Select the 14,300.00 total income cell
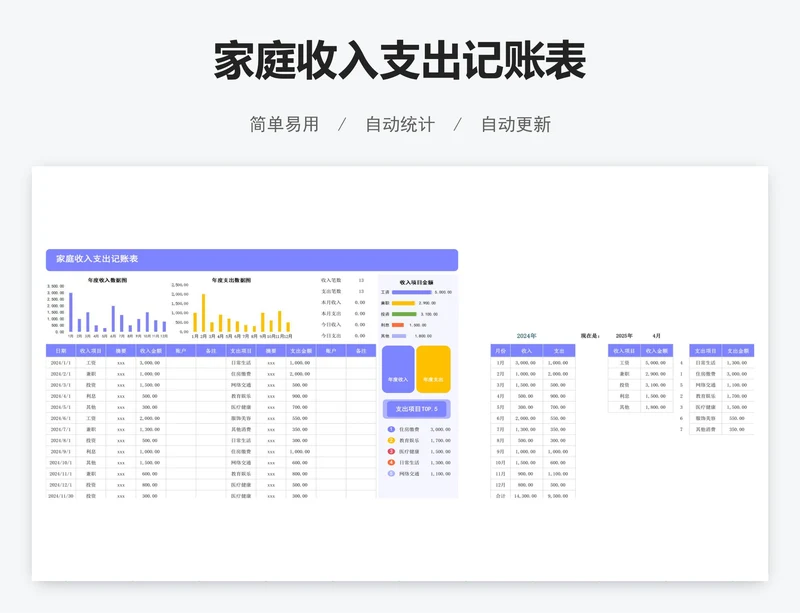Viewport: 800px width, 613px height. pos(526,496)
